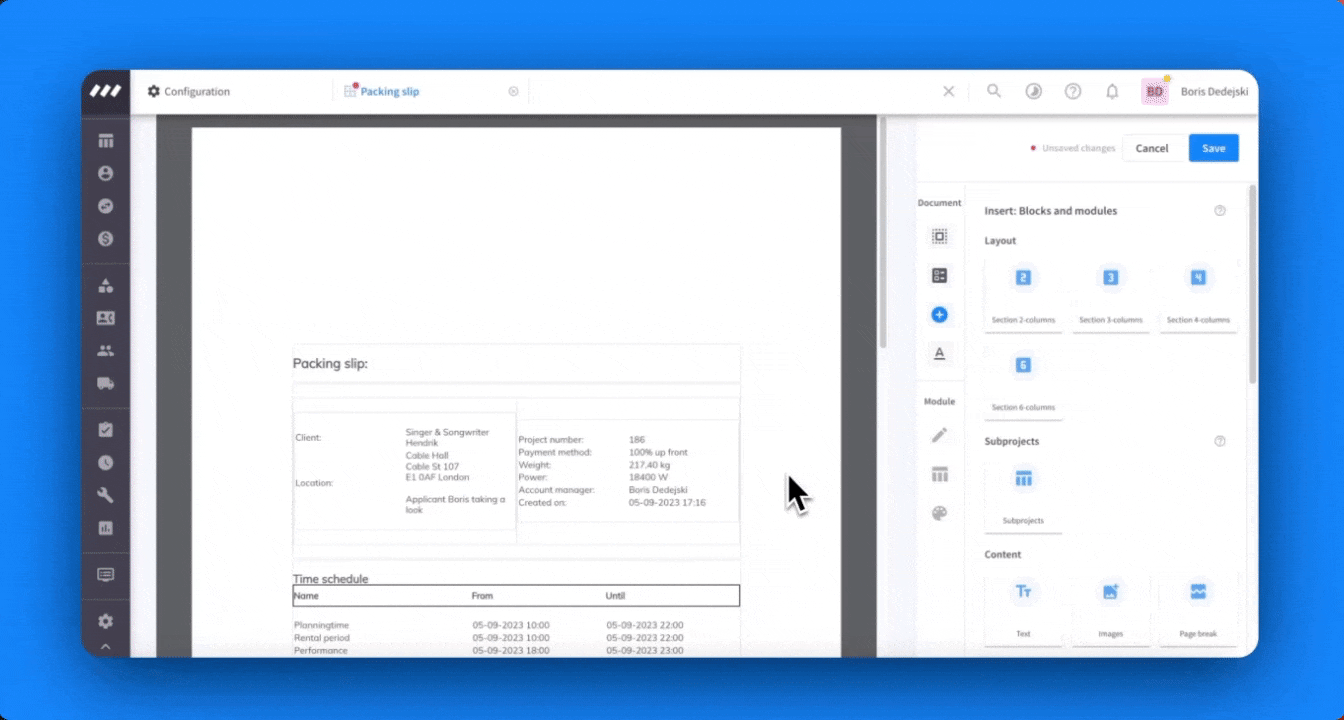Open the wrench maintenance icon in sidebar
Screen dimensions: 1344x720
105,495
